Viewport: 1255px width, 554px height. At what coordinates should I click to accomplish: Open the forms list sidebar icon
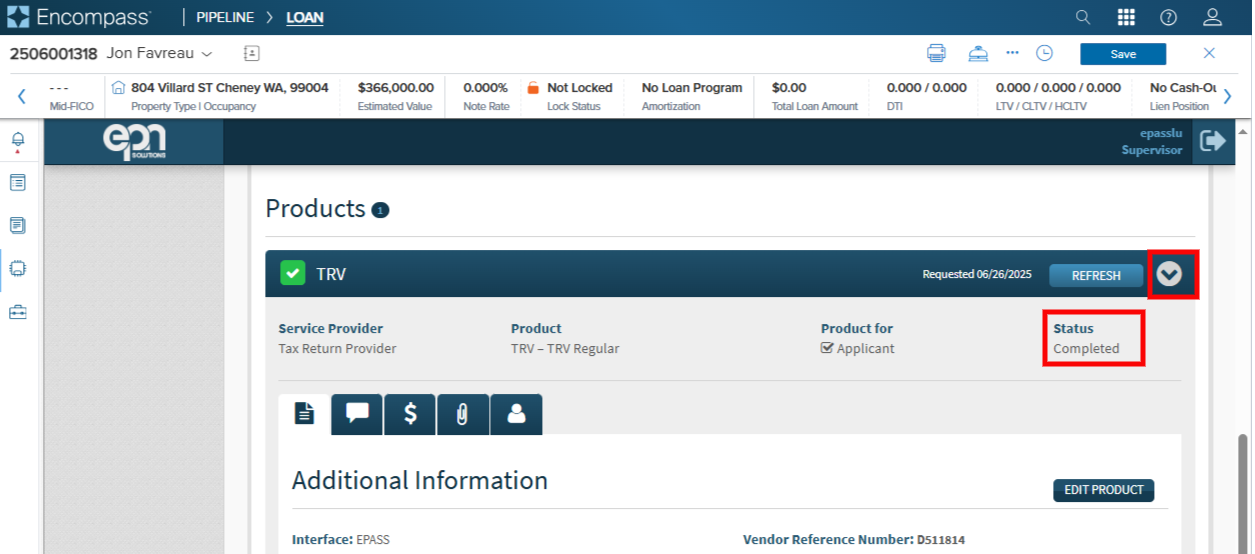[x=18, y=183]
